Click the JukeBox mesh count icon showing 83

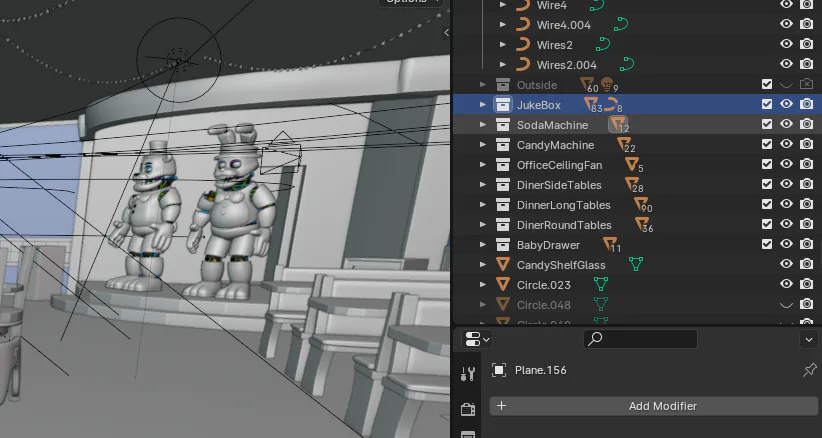coord(591,105)
